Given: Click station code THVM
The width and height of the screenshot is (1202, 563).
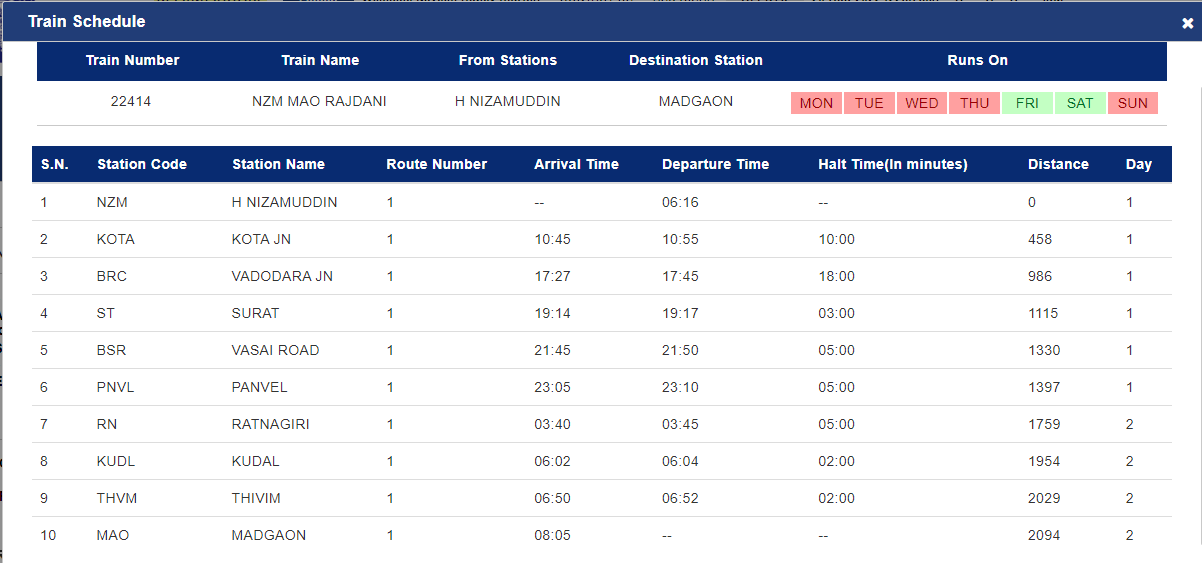Looking at the screenshot, I should tap(117, 498).
